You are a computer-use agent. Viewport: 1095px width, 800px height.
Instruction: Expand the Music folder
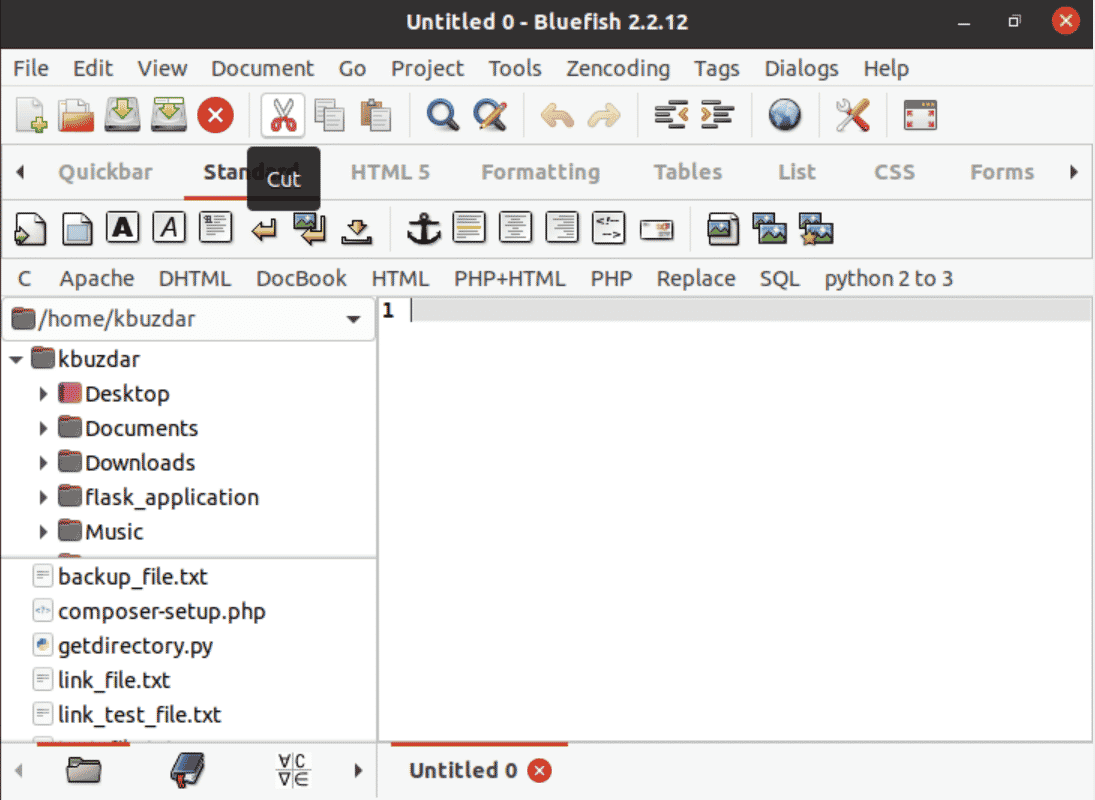(43, 532)
